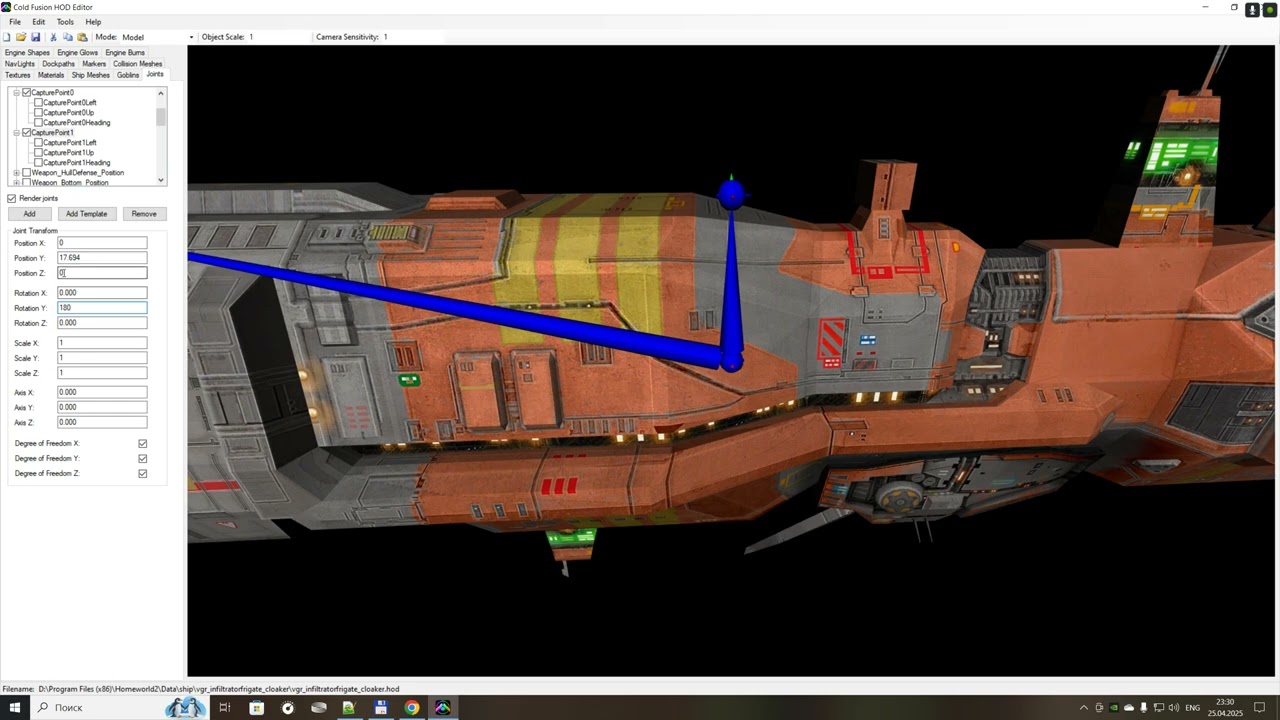Click the Position Y input field
This screenshot has width=1280, height=720.
(x=102, y=258)
